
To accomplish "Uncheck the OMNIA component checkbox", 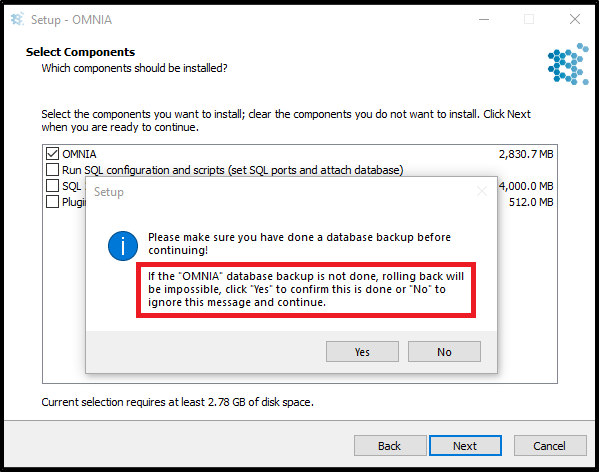I will 52,154.
